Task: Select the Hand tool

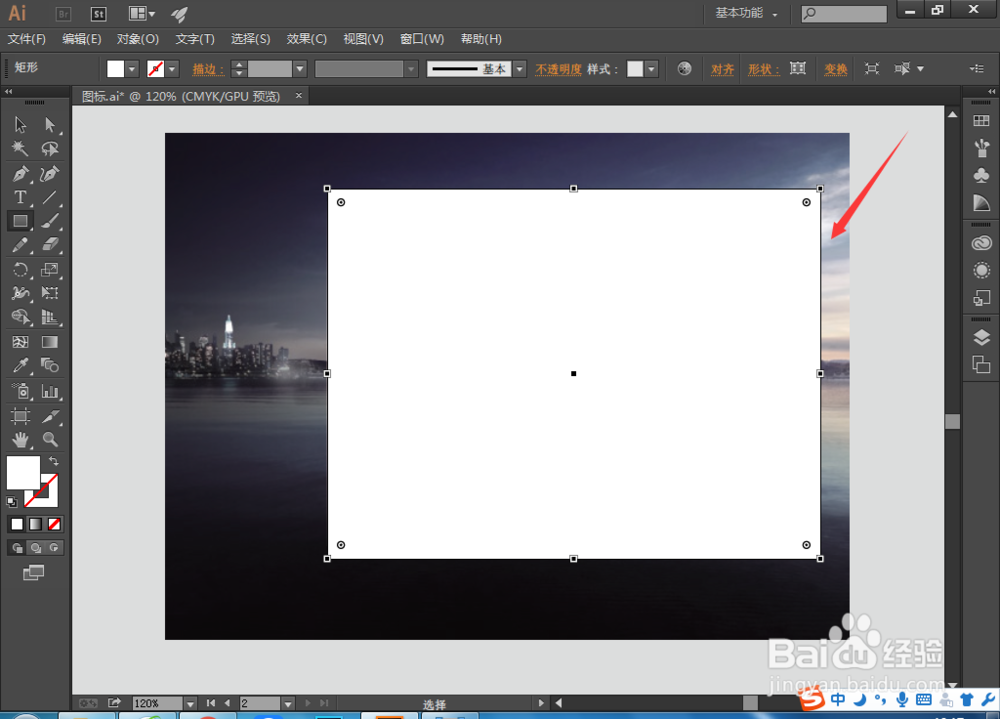Action: point(20,440)
